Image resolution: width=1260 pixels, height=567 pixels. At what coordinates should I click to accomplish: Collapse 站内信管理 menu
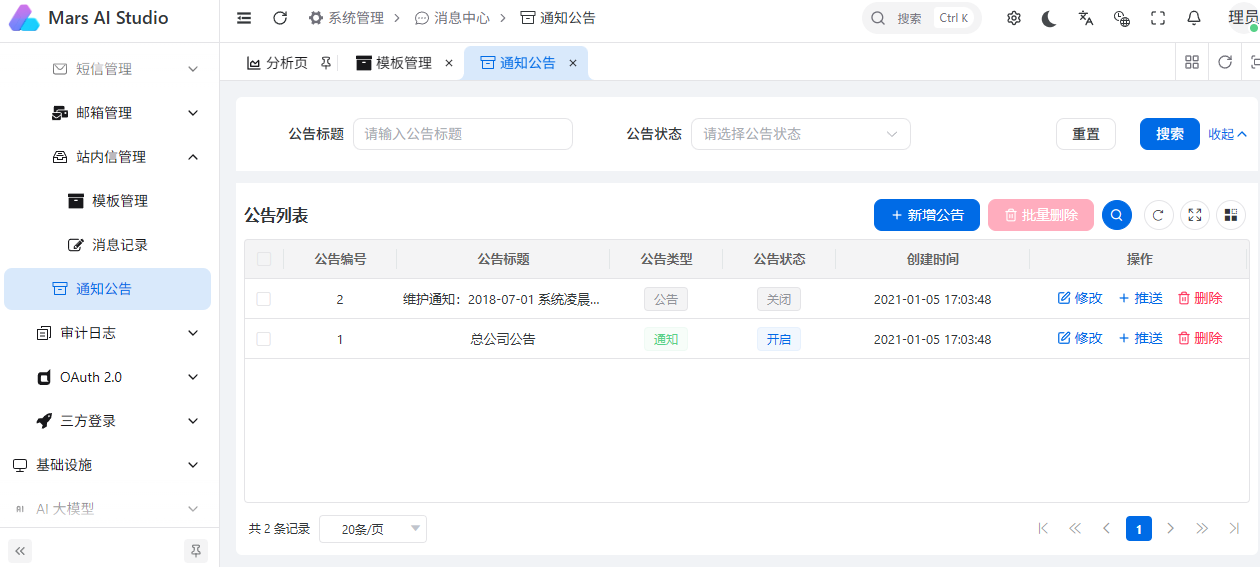point(110,157)
